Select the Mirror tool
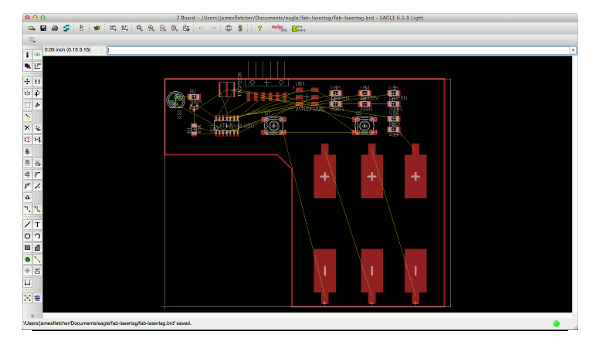The width and height of the screenshot is (600, 360). coord(27,93)
